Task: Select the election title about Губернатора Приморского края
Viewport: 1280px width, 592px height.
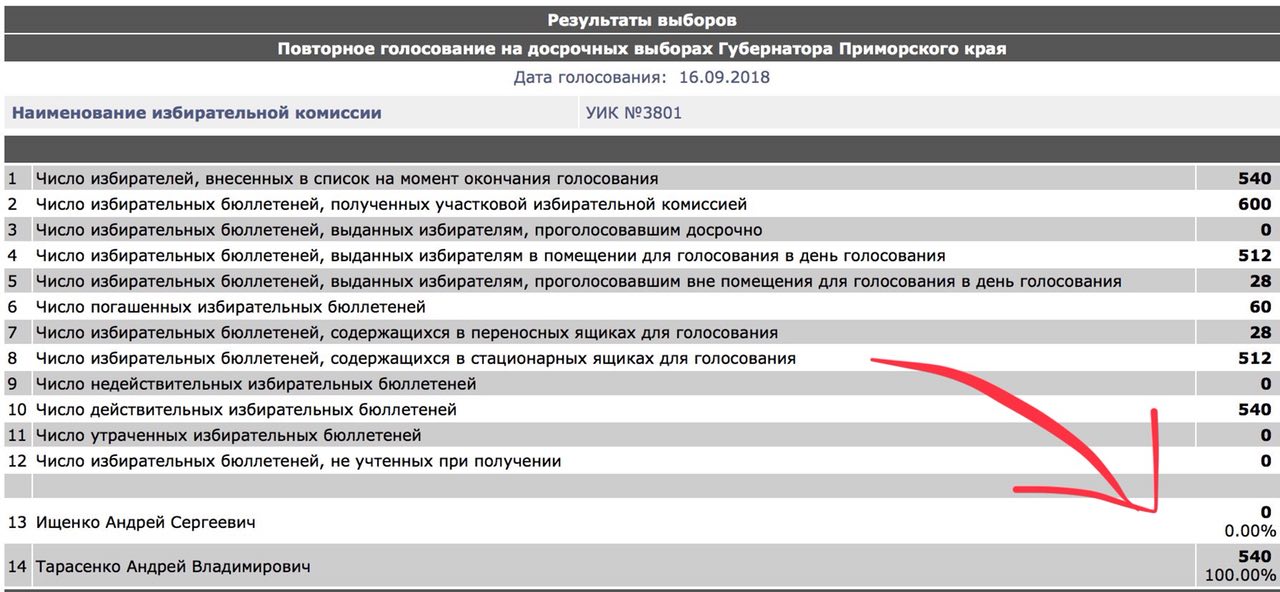Action: point(641,49)
